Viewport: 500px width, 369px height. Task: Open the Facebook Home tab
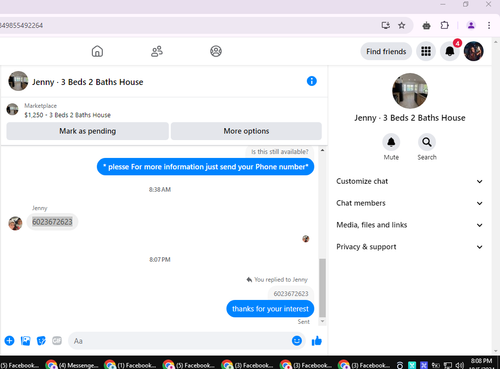[97, 51]
